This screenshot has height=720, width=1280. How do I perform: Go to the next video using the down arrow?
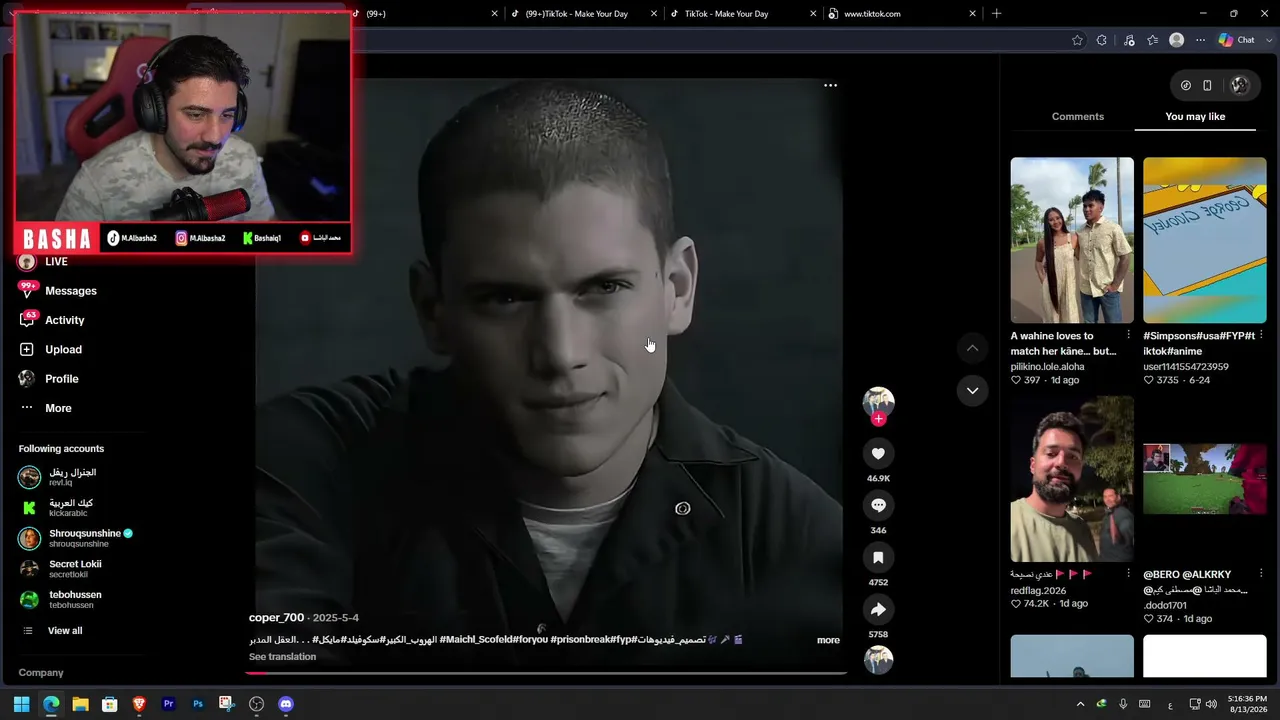pos(972,391)
